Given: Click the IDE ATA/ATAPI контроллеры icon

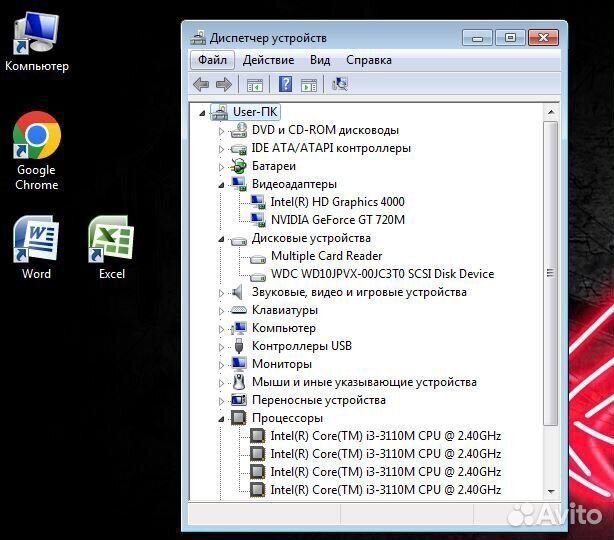Looking at the screenshot, I should (x=238, y=149).
